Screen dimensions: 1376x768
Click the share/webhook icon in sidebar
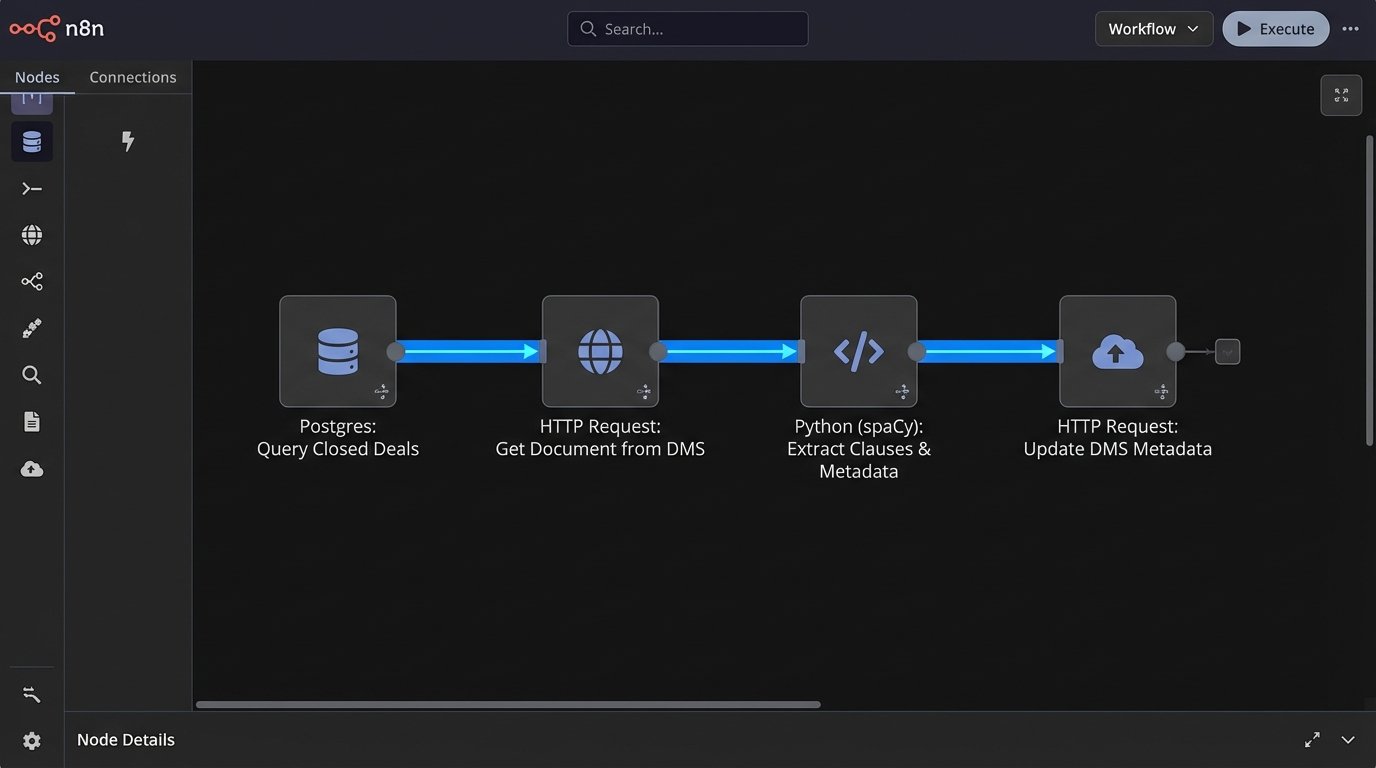pyautogui.click(x=31, y=281)
